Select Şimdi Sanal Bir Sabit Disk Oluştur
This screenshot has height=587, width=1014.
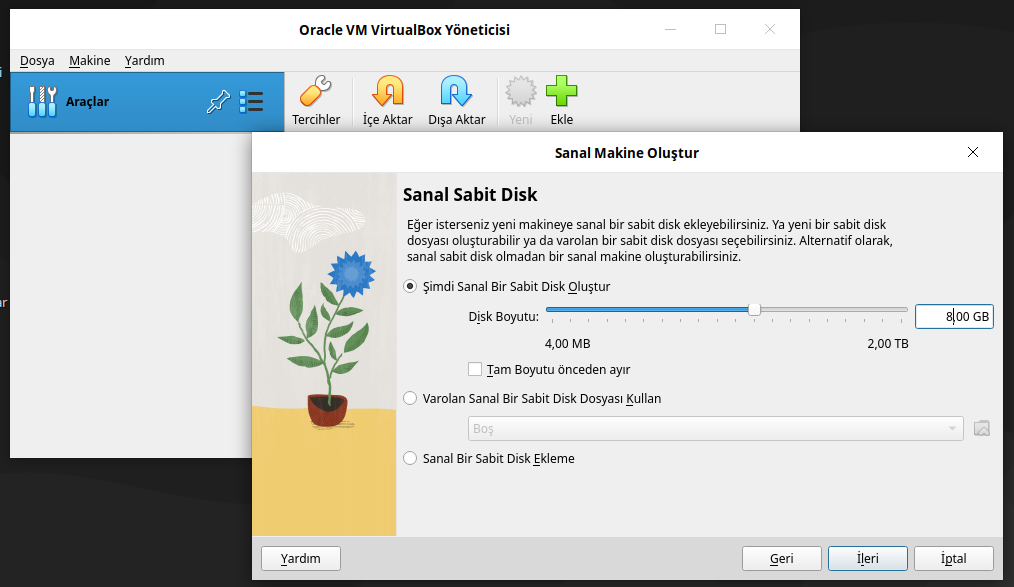(x=410, y=287)
